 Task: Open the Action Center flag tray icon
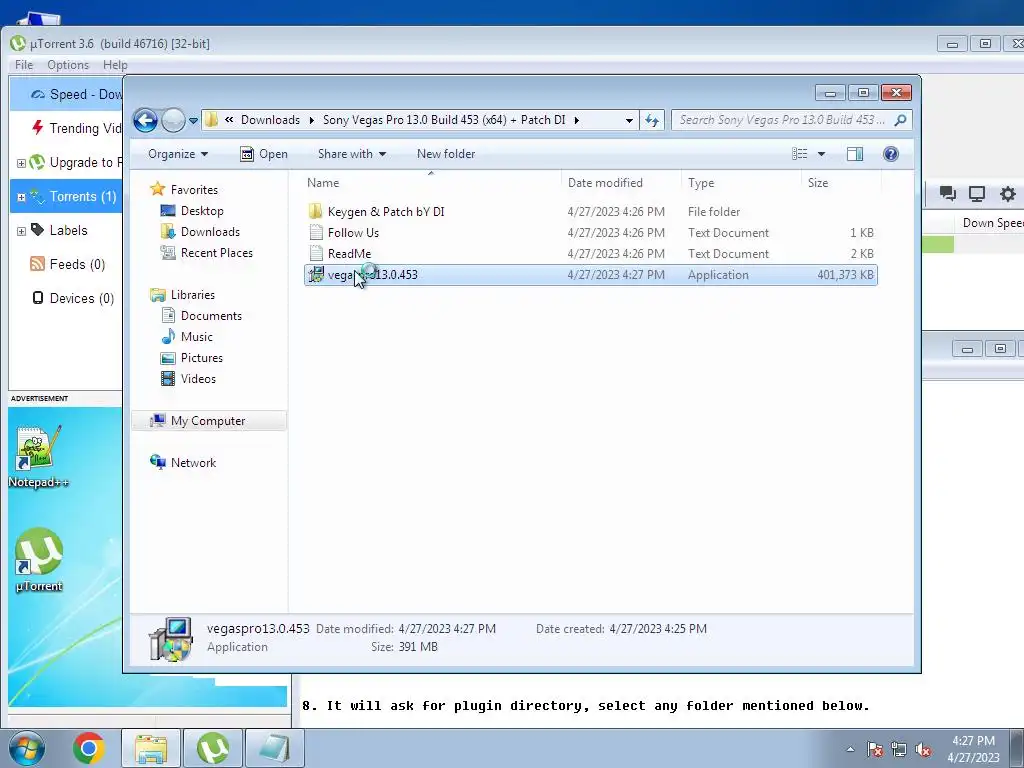[x=875, y=749]
